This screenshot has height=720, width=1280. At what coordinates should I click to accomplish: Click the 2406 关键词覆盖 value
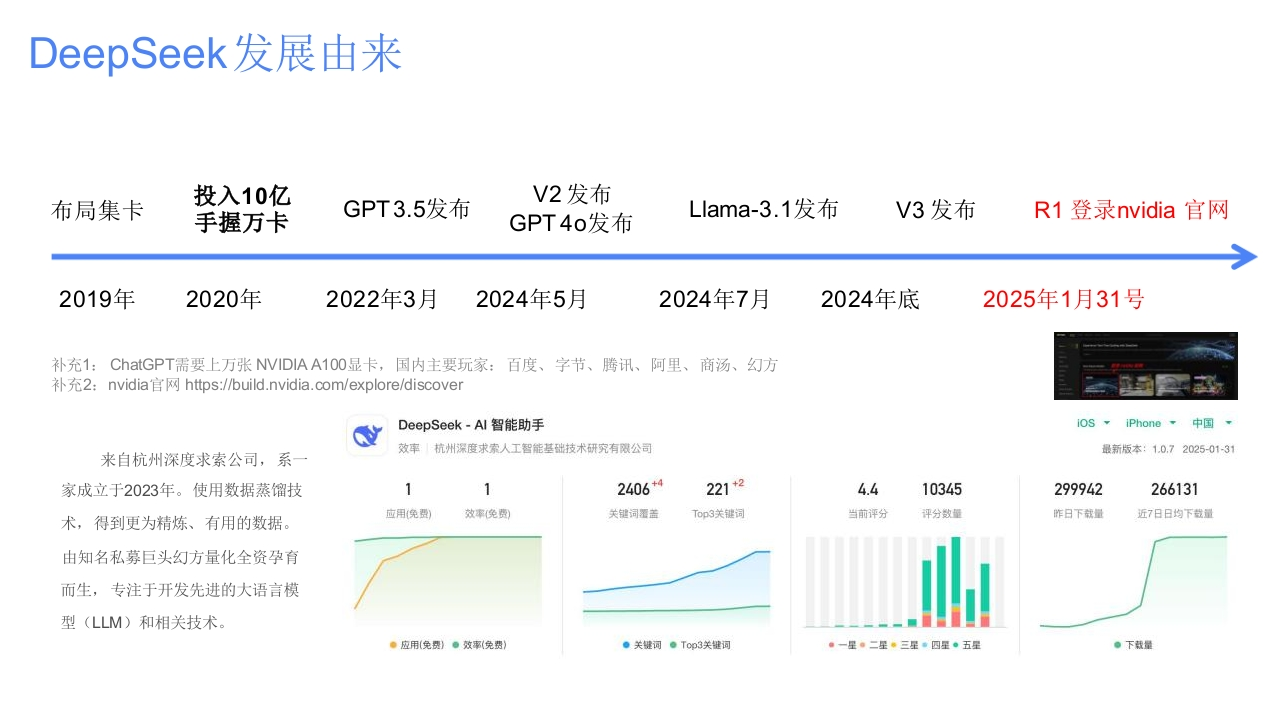click(634, 489)
